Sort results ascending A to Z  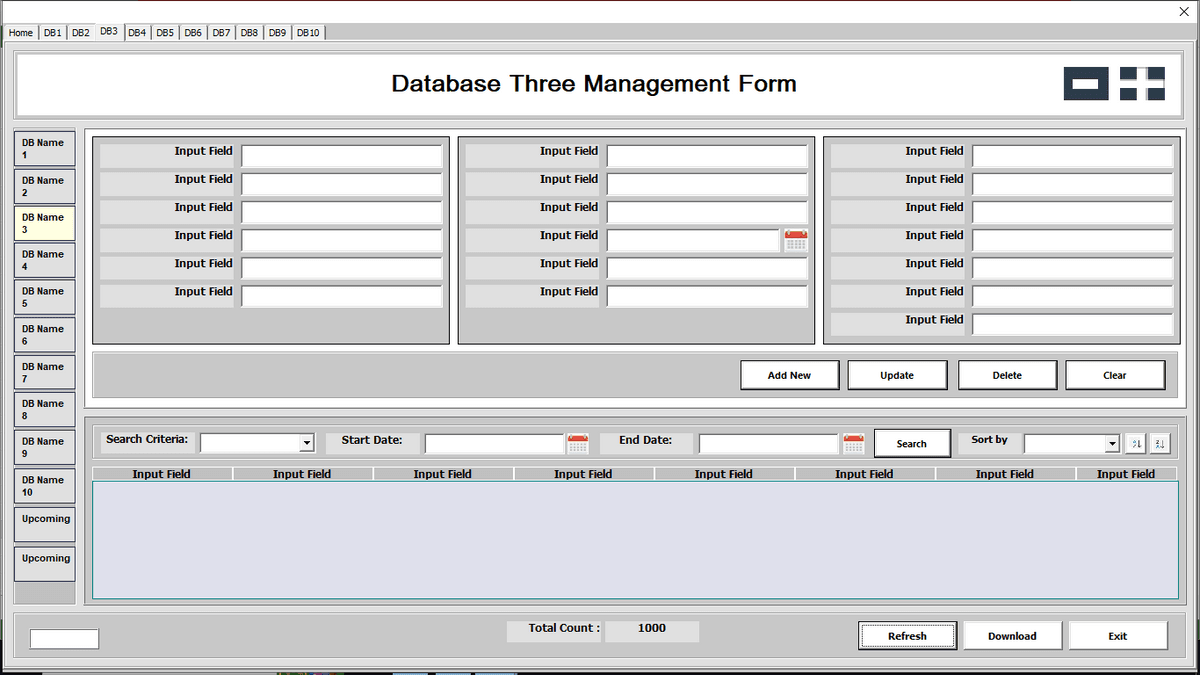click(1137, 443)
